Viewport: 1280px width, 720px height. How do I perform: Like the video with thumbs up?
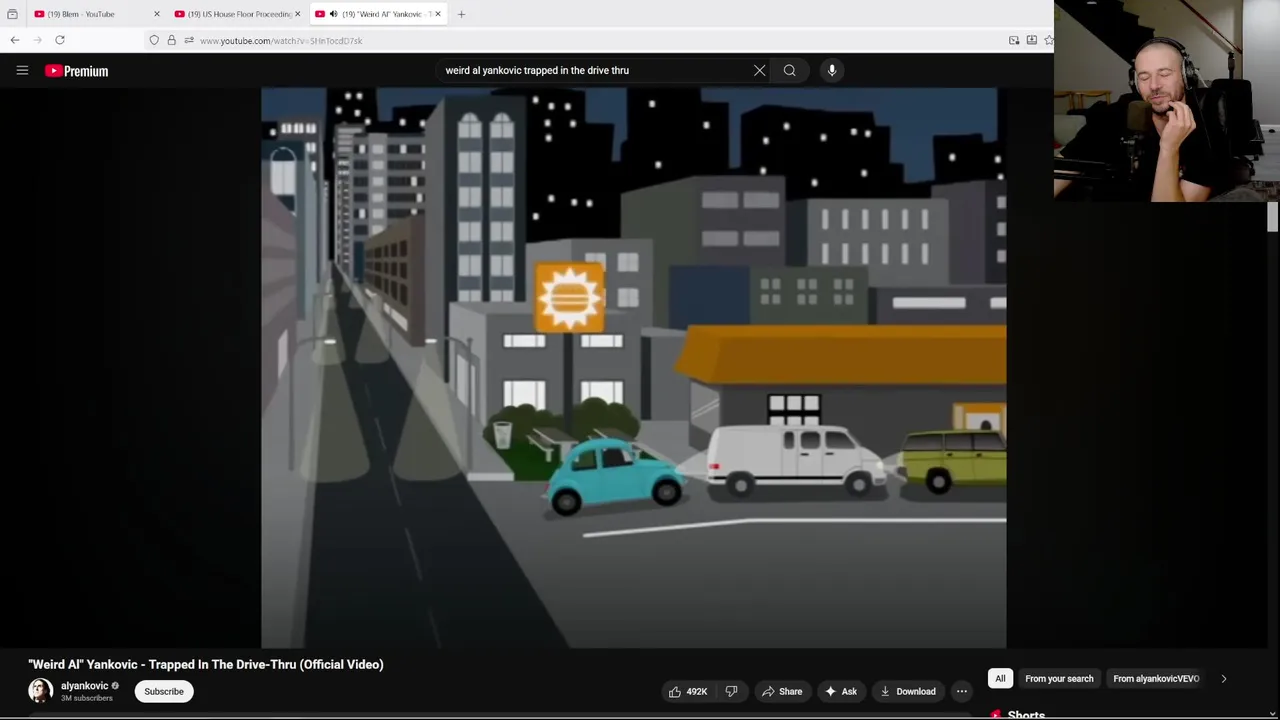pyautogui.click(x=689, y=691)
